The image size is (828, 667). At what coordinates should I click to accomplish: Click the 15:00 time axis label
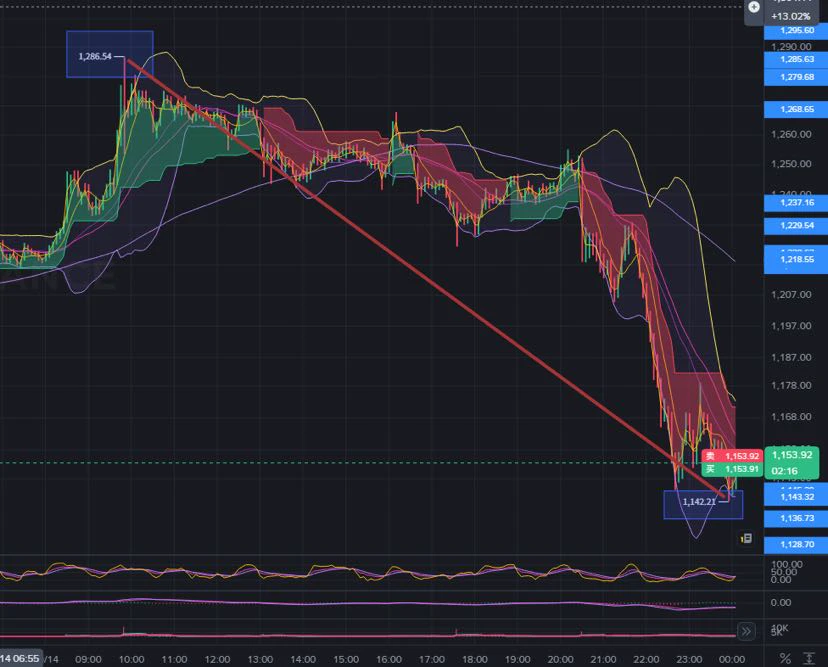click(346, 659)
